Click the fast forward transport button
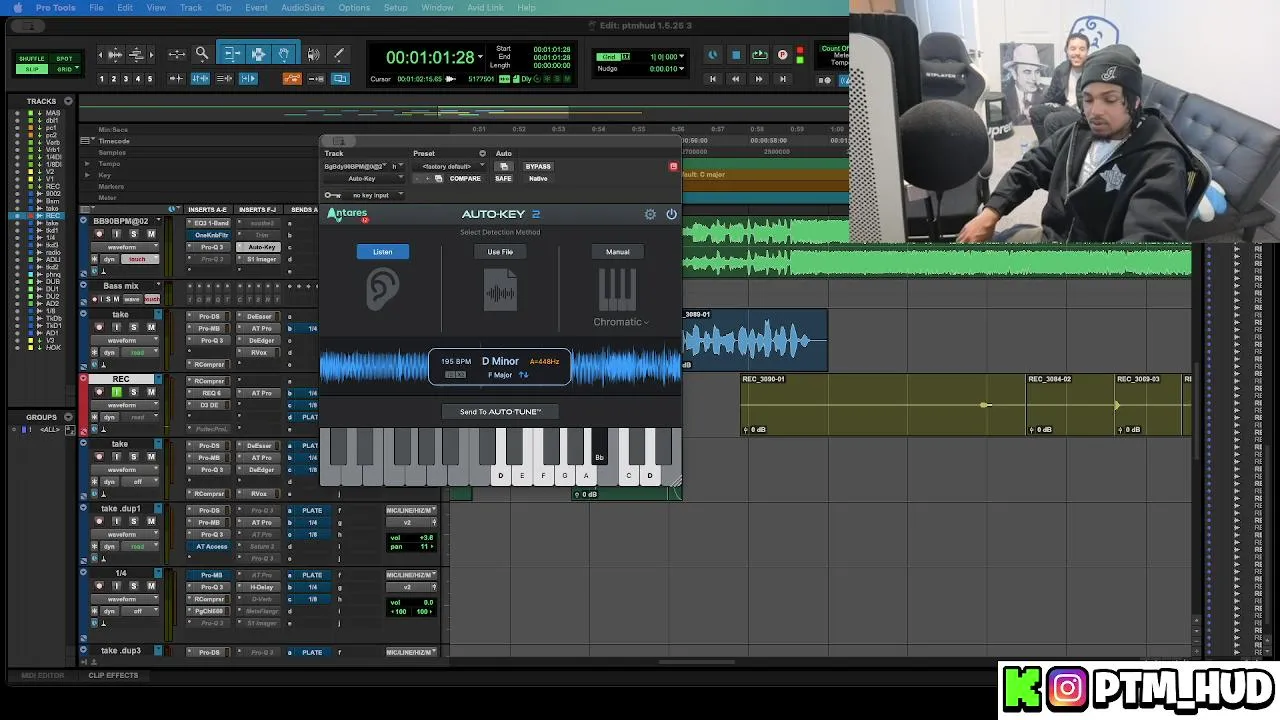This screenshot has width=1280, height=720. (x=759, y=79)
